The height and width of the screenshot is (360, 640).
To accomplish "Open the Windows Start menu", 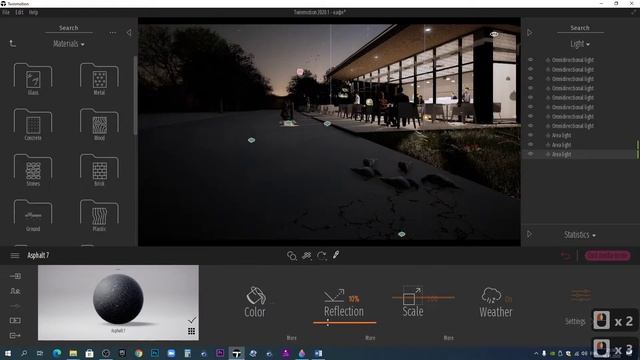I will tap(7, 353).
